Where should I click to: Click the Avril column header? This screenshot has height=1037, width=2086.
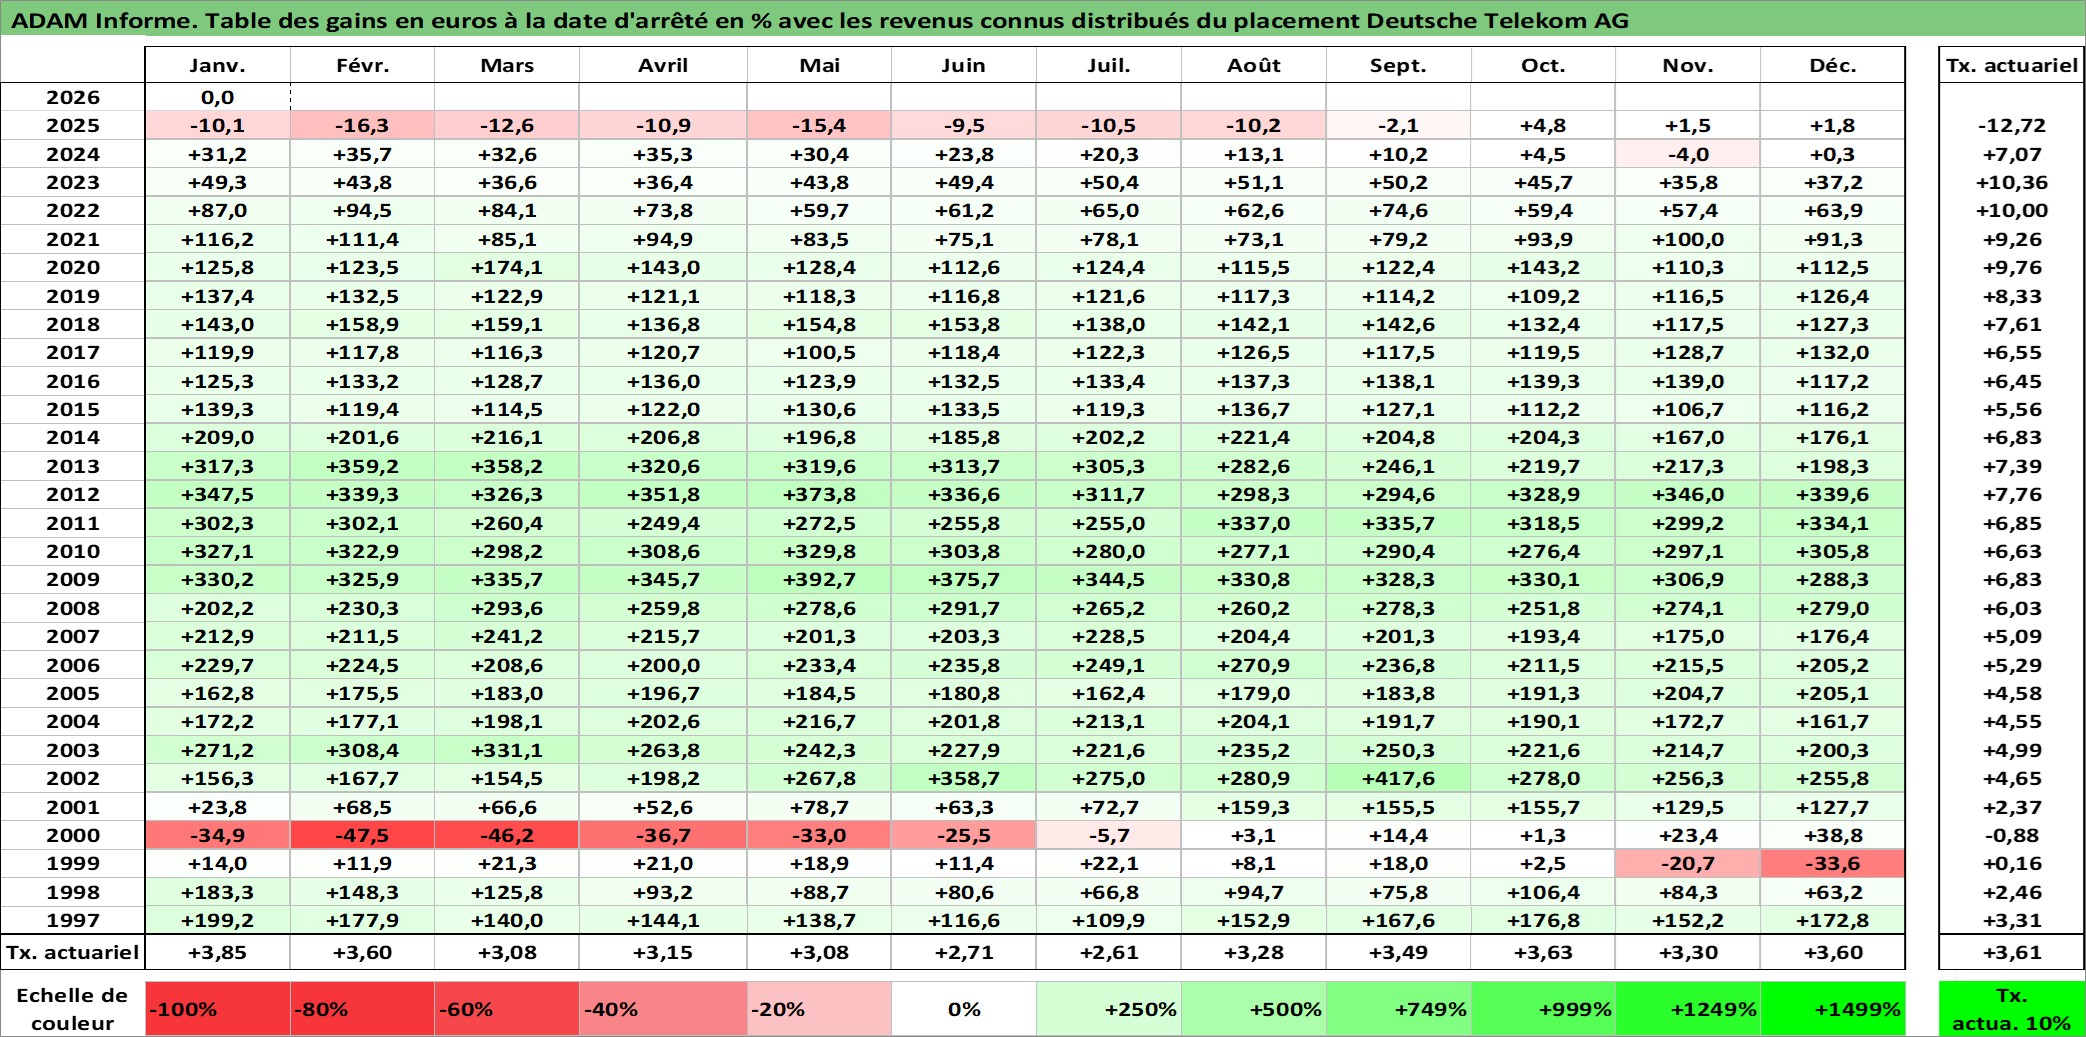coord(663,65)
